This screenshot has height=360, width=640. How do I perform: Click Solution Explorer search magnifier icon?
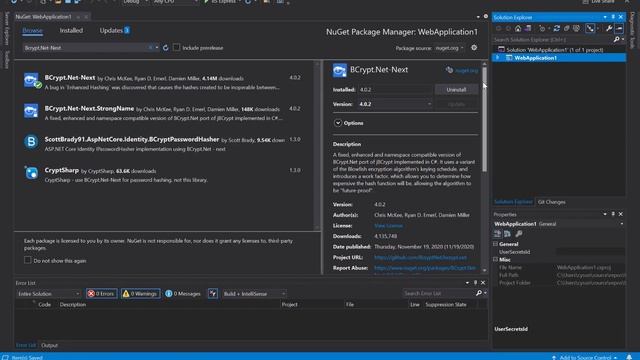[616, 40]
